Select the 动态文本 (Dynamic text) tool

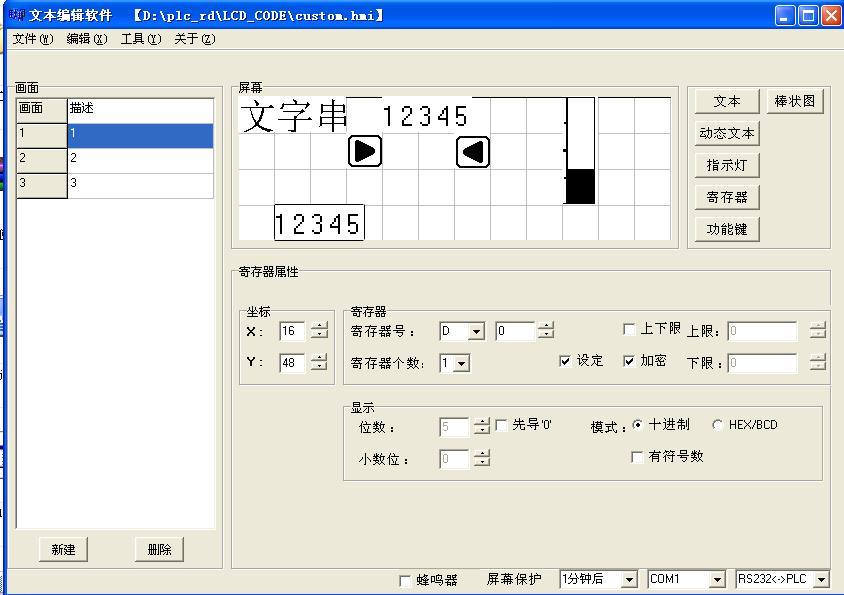pos(726,133)
